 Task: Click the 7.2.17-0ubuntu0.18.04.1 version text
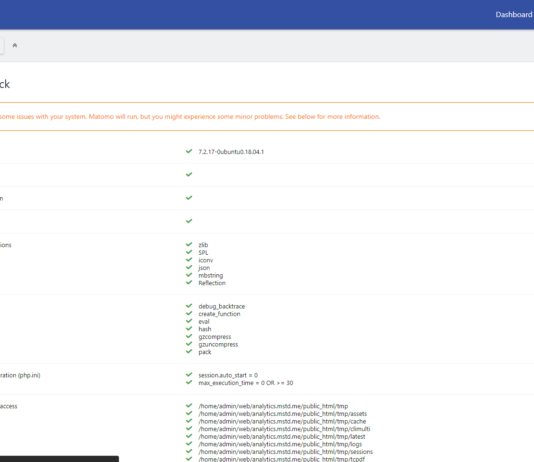(231, 152)
